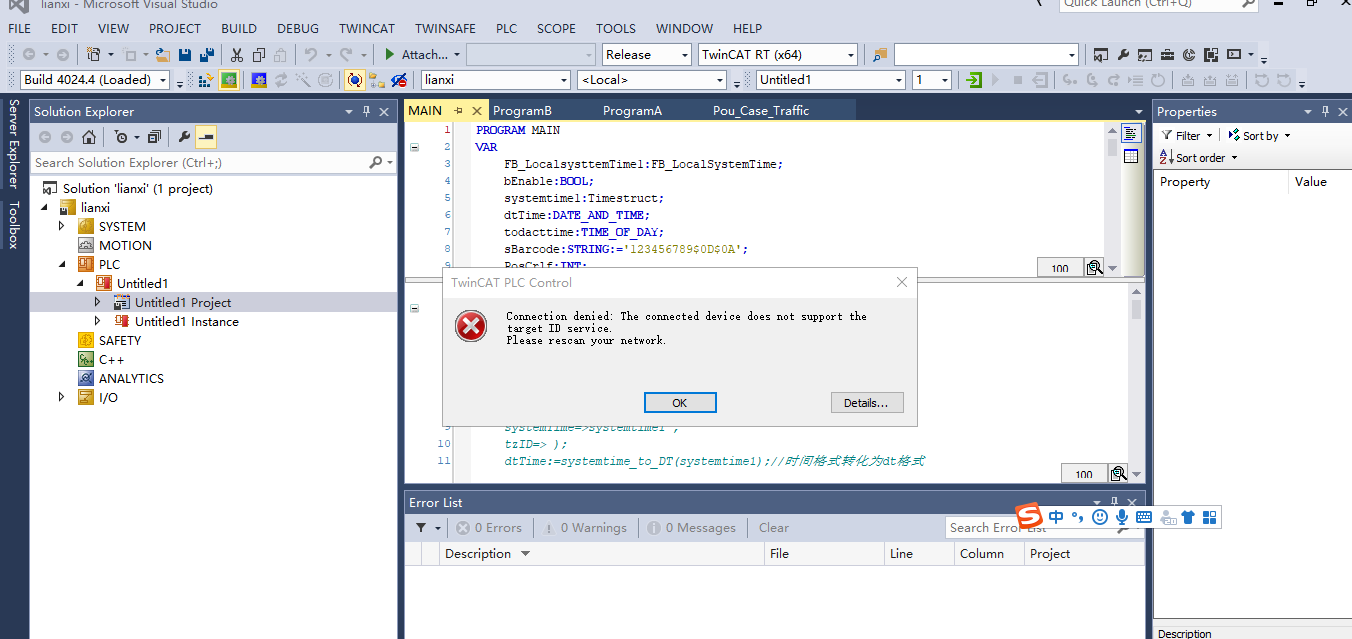Image resolution: width=1352 pixels, height=639 pixels.
Task: Click the Search Solution Explorer input field
Action: tap(200, 162)
